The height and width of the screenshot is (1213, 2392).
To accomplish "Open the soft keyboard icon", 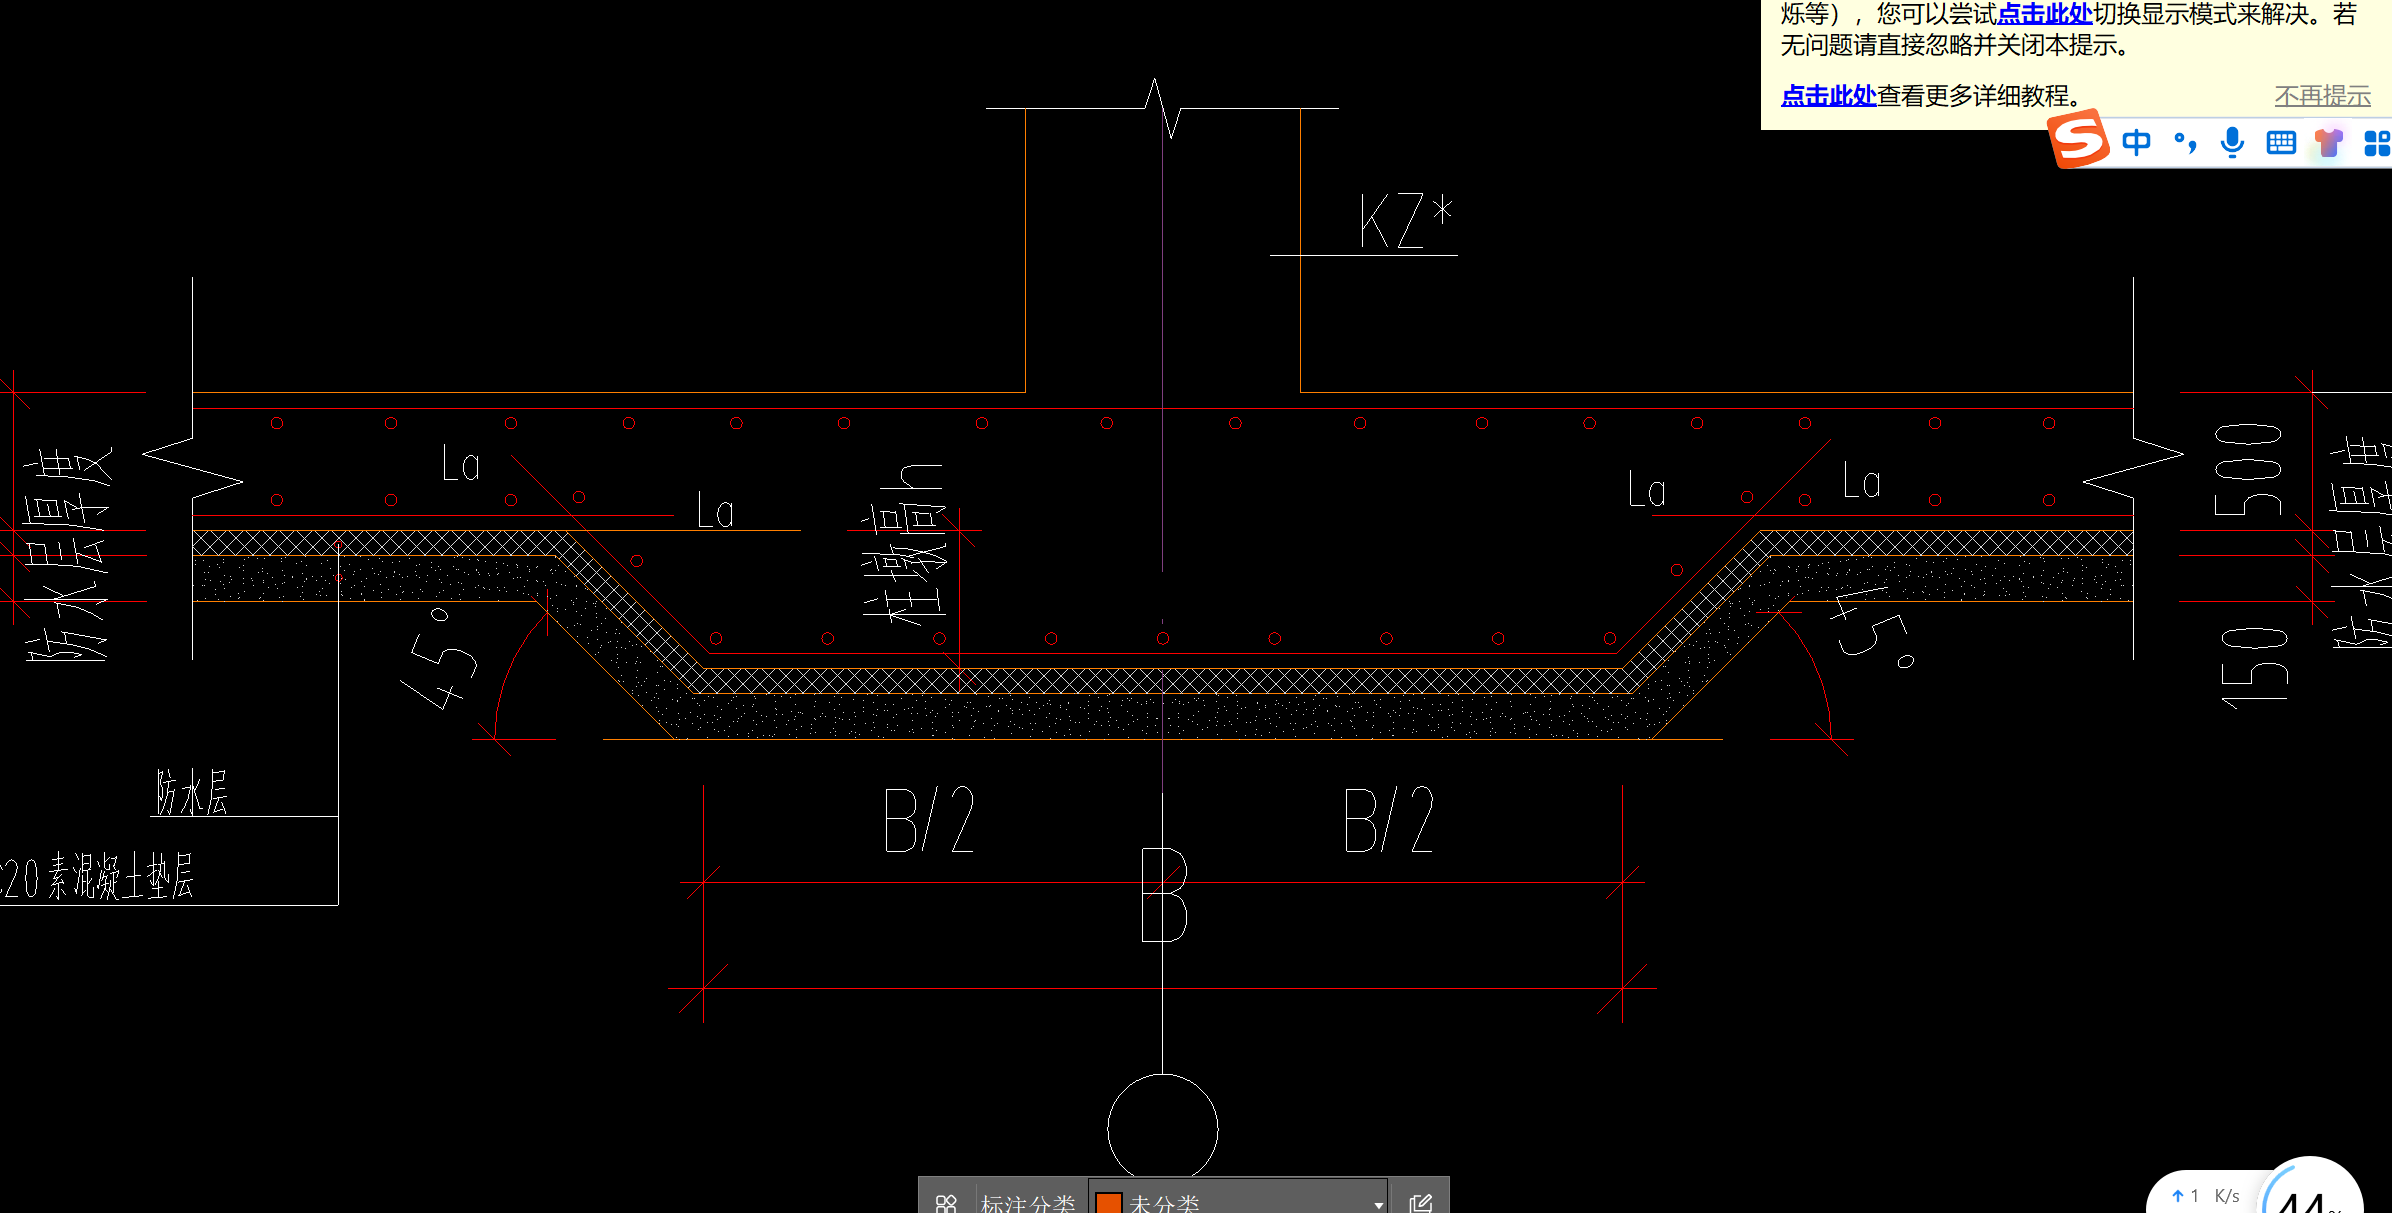I will pos(2281,143).
